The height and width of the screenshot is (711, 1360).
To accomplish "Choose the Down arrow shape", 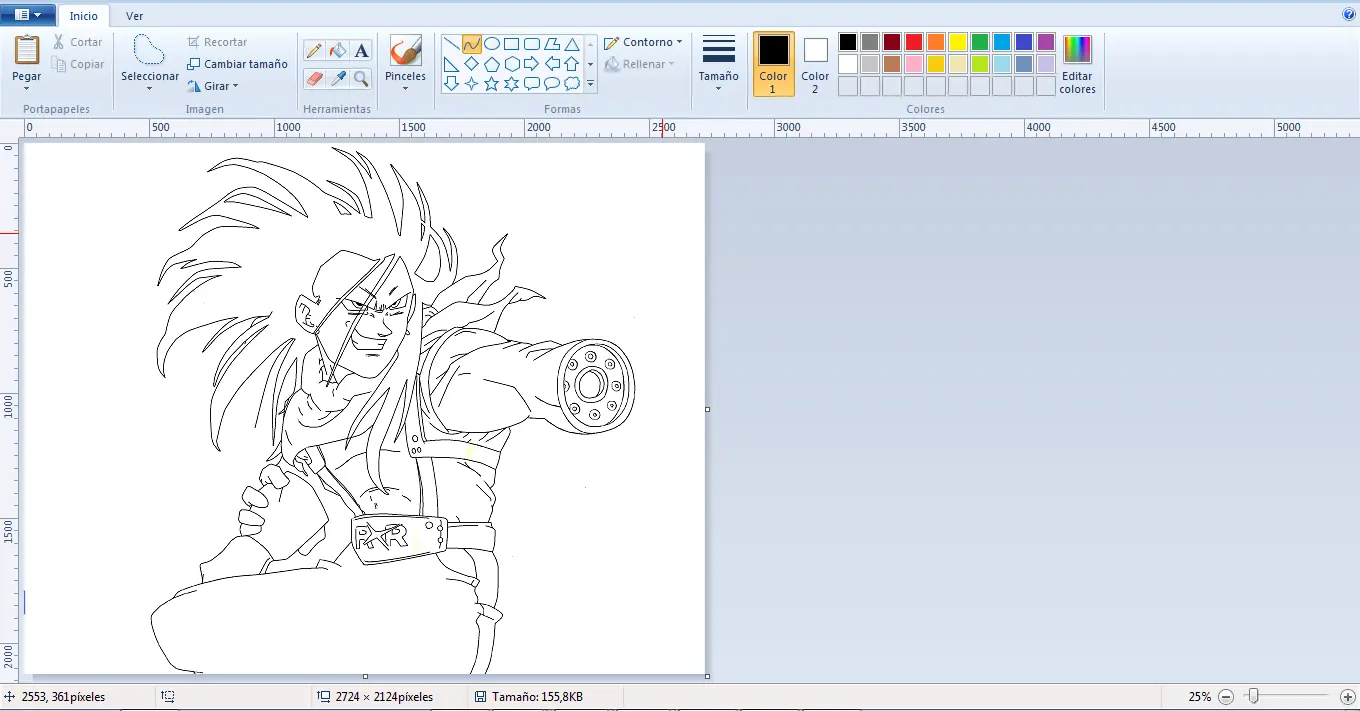I will coord(452,84).
